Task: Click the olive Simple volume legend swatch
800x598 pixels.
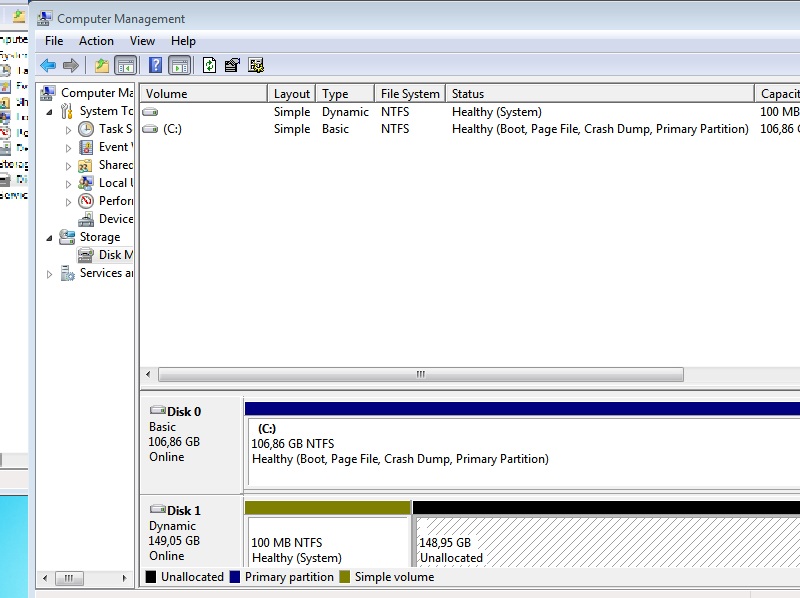Action: [x=345, y=577]
